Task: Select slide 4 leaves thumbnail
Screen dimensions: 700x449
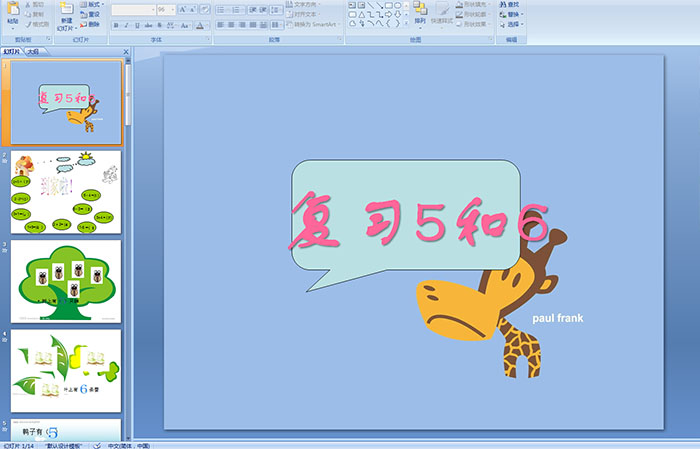Action: 66,371
